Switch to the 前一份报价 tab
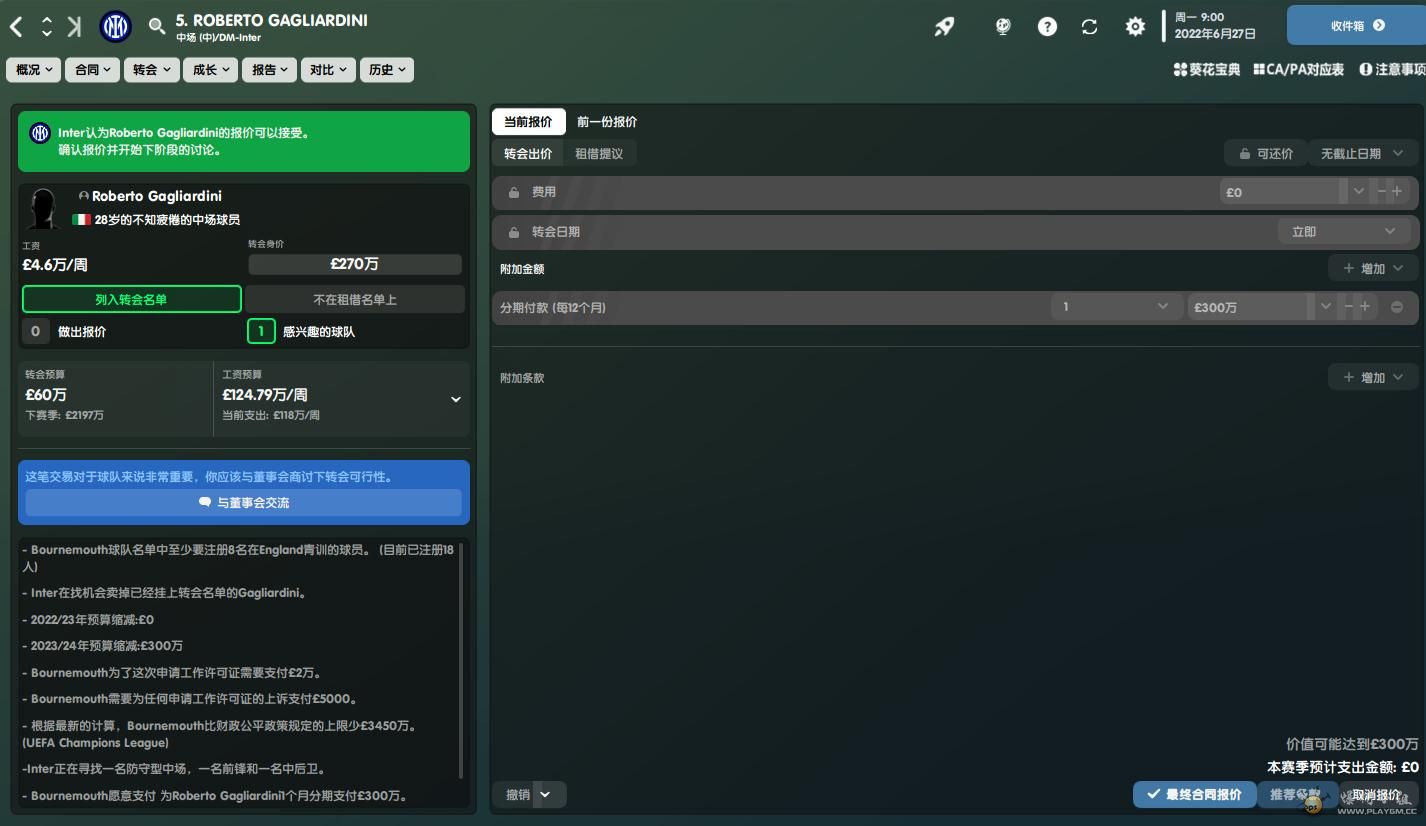This screenshot has width=1426, height=826. (x=607, y=122)
